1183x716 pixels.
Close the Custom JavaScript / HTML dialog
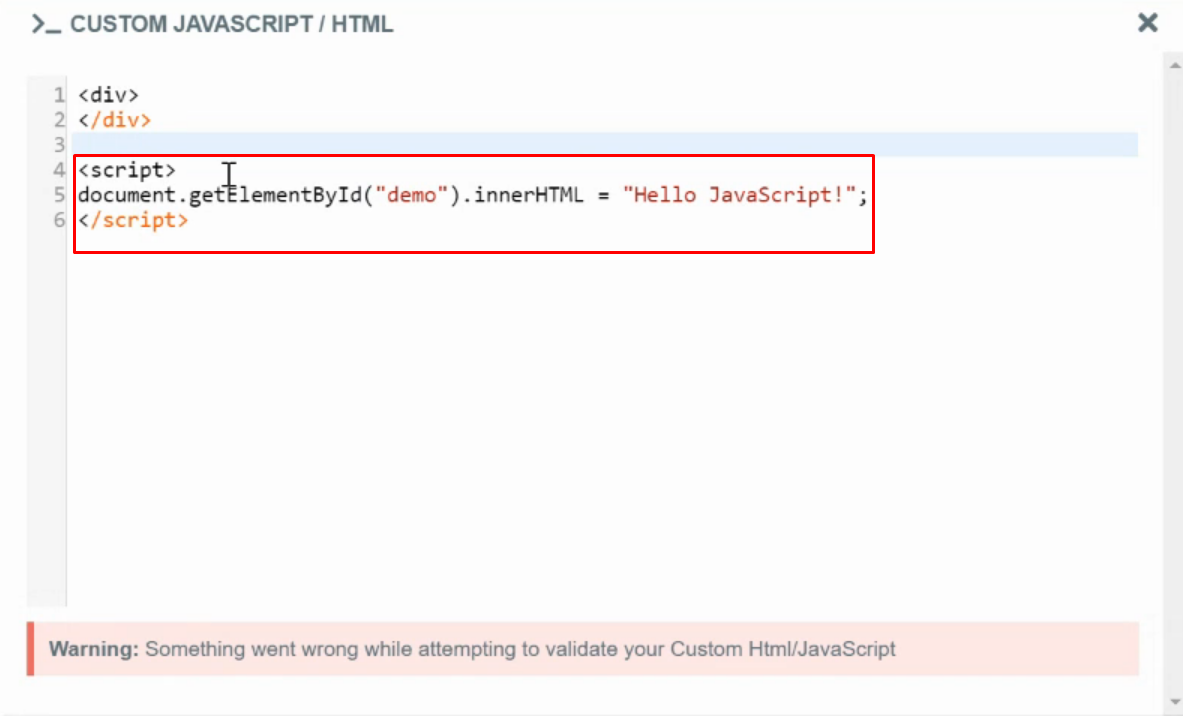pyautogui.click(x=1148, y=23)
